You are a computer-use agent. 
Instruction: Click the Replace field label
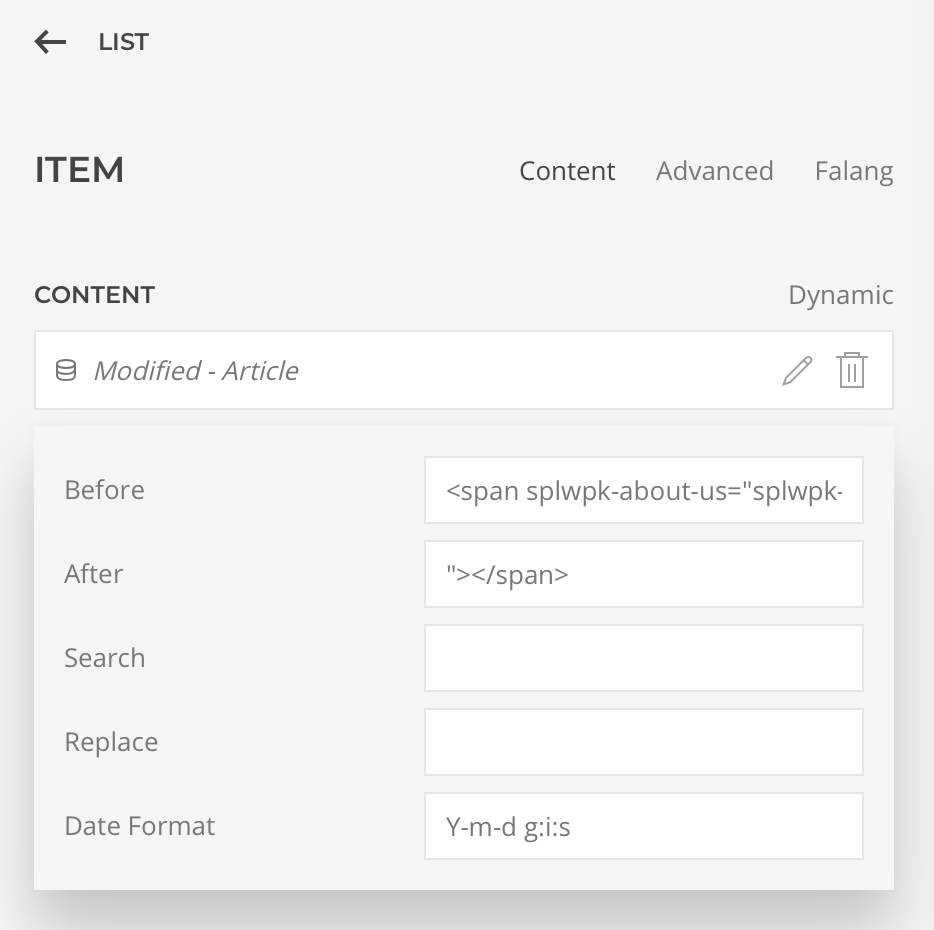click(x=111, y=742)
